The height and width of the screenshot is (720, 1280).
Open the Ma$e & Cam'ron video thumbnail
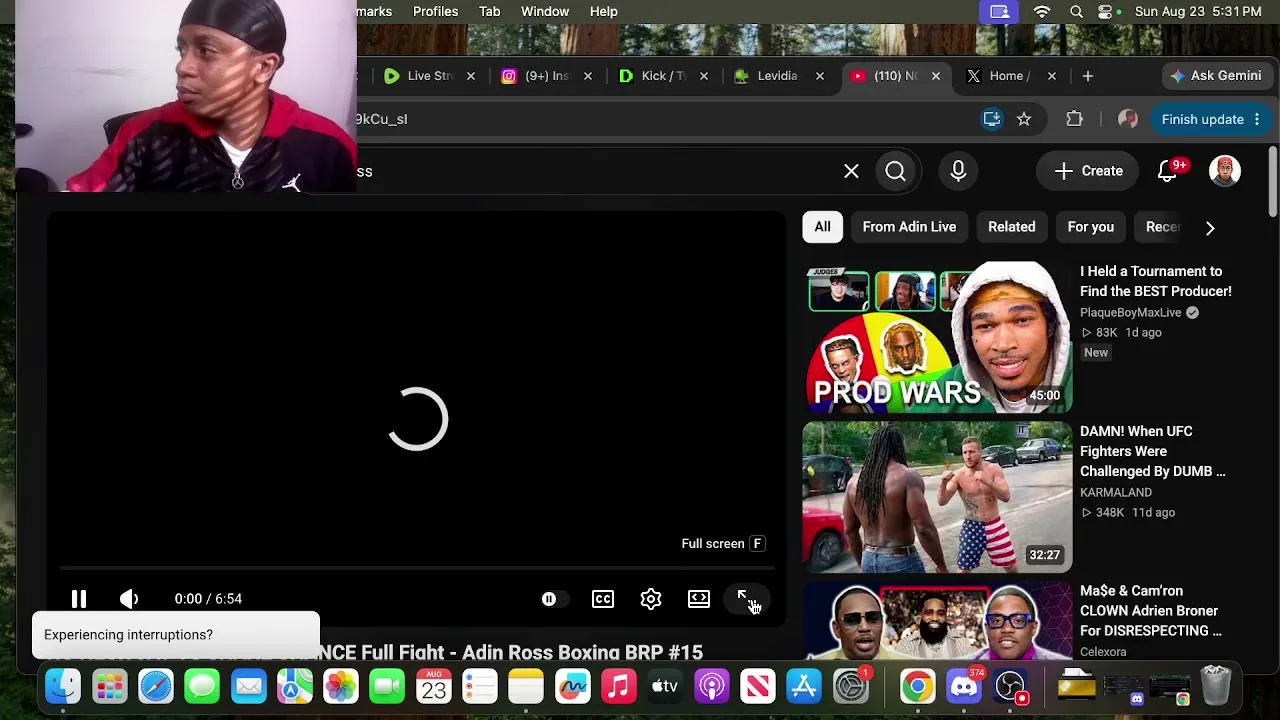[937, 621]
